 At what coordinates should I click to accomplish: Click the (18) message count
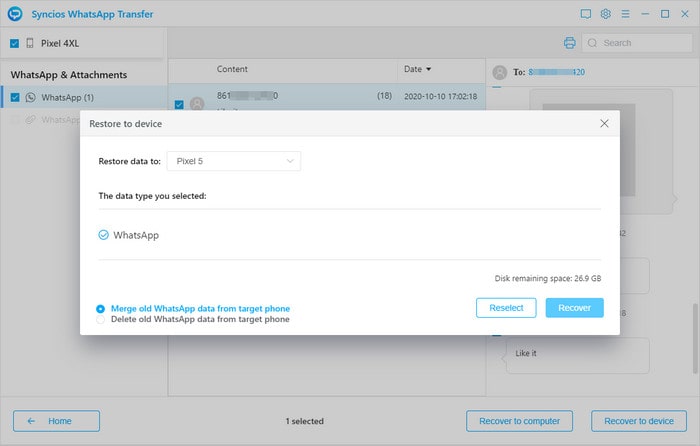click(384, 96)
